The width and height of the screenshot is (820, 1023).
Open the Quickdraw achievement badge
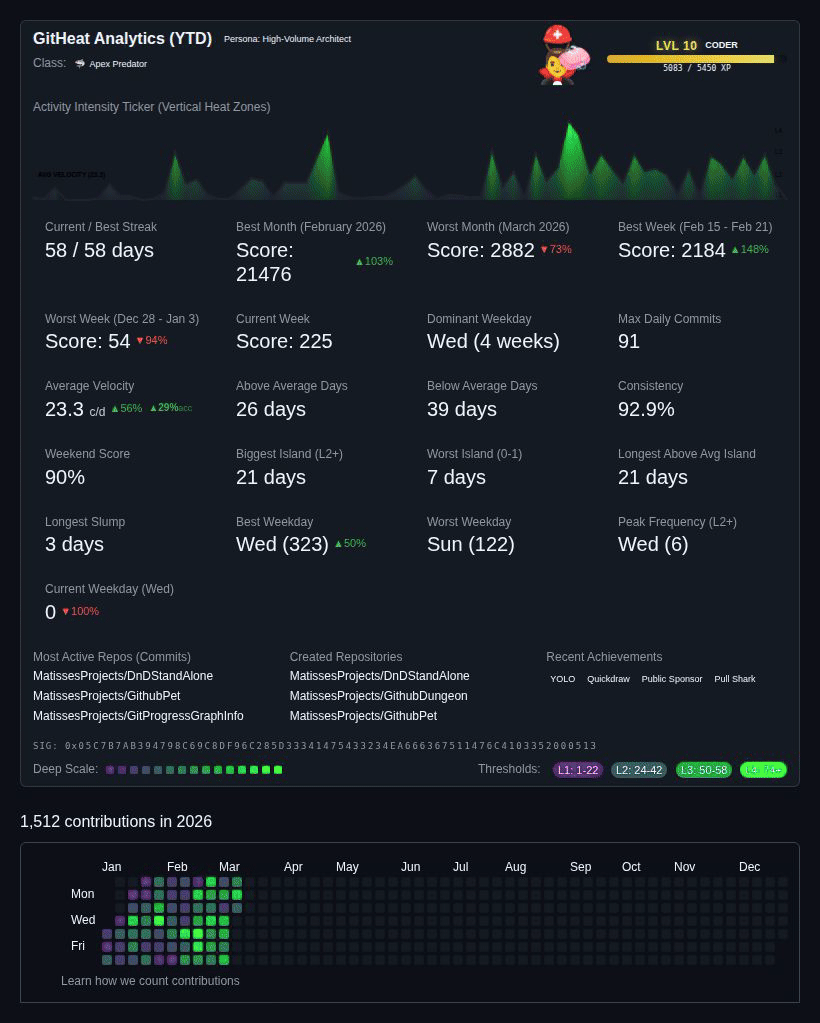pyautogui.click(x=608, y=679)
